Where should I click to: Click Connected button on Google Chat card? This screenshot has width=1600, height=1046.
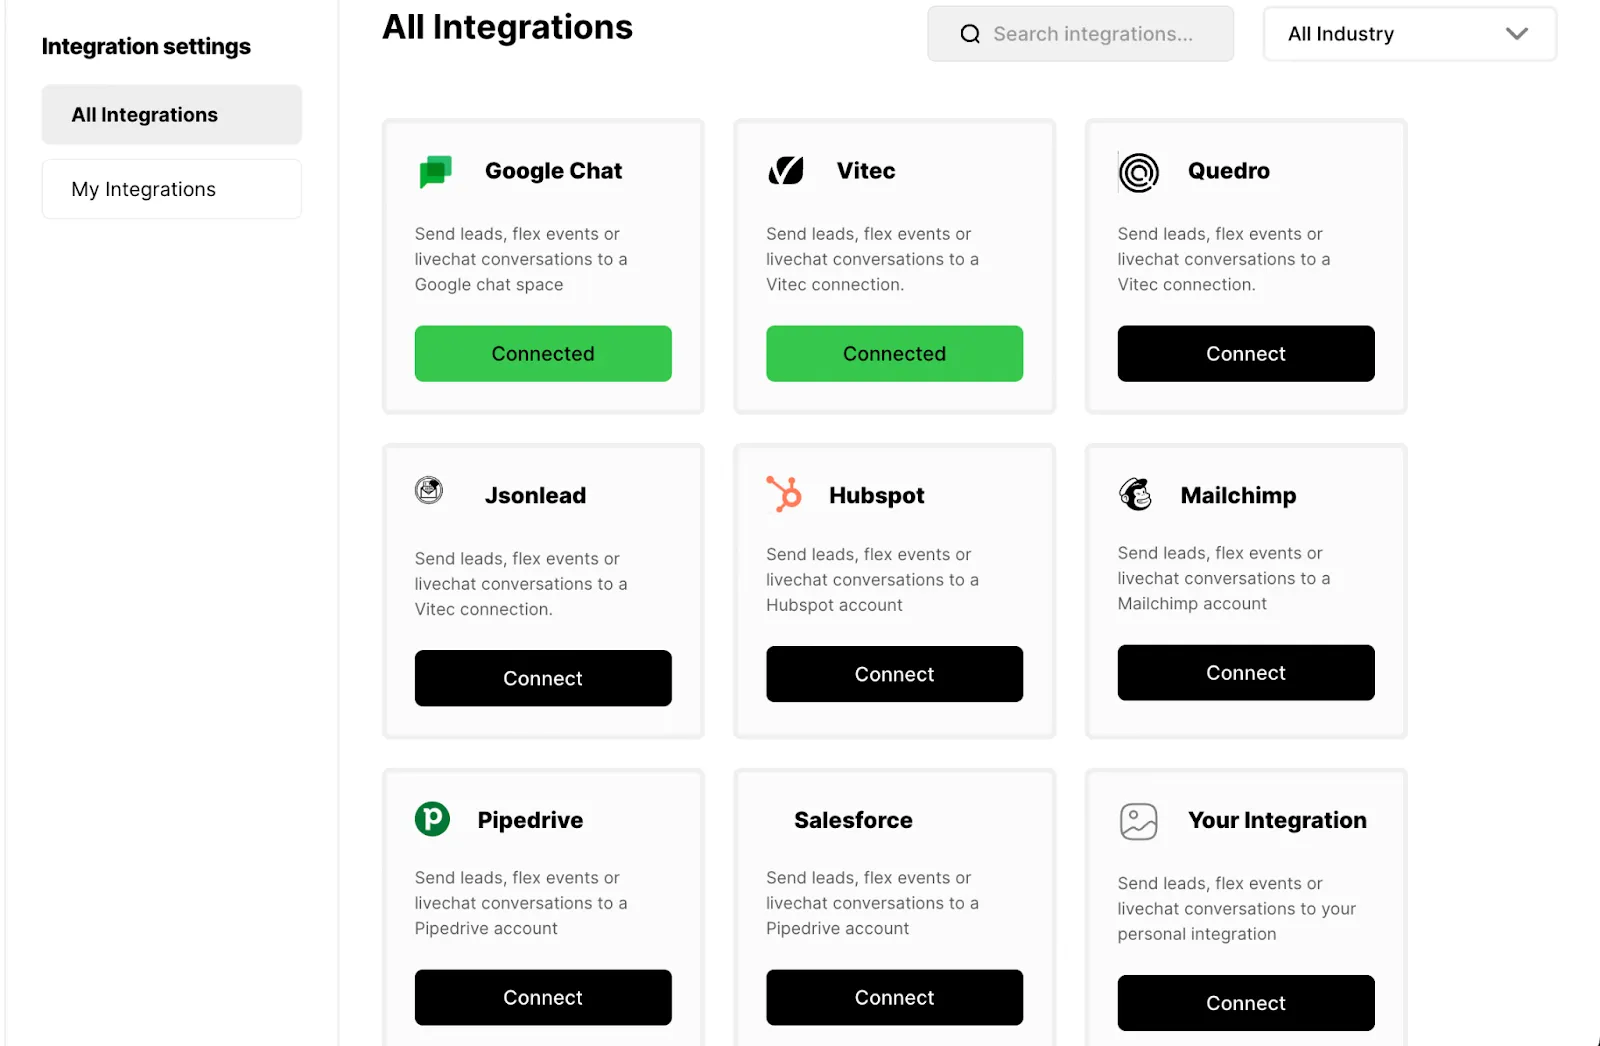[543, 354]
